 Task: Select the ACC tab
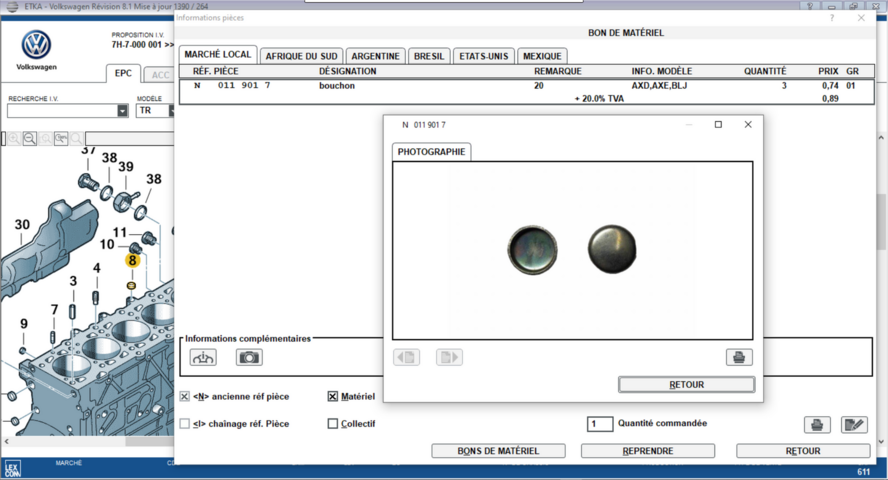[x=160, y=75]
